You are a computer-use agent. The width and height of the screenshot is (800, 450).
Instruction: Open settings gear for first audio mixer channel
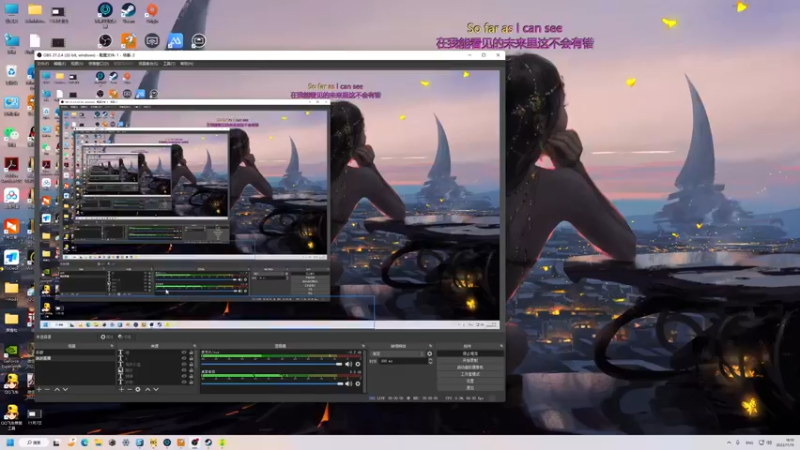click(358, 364)
